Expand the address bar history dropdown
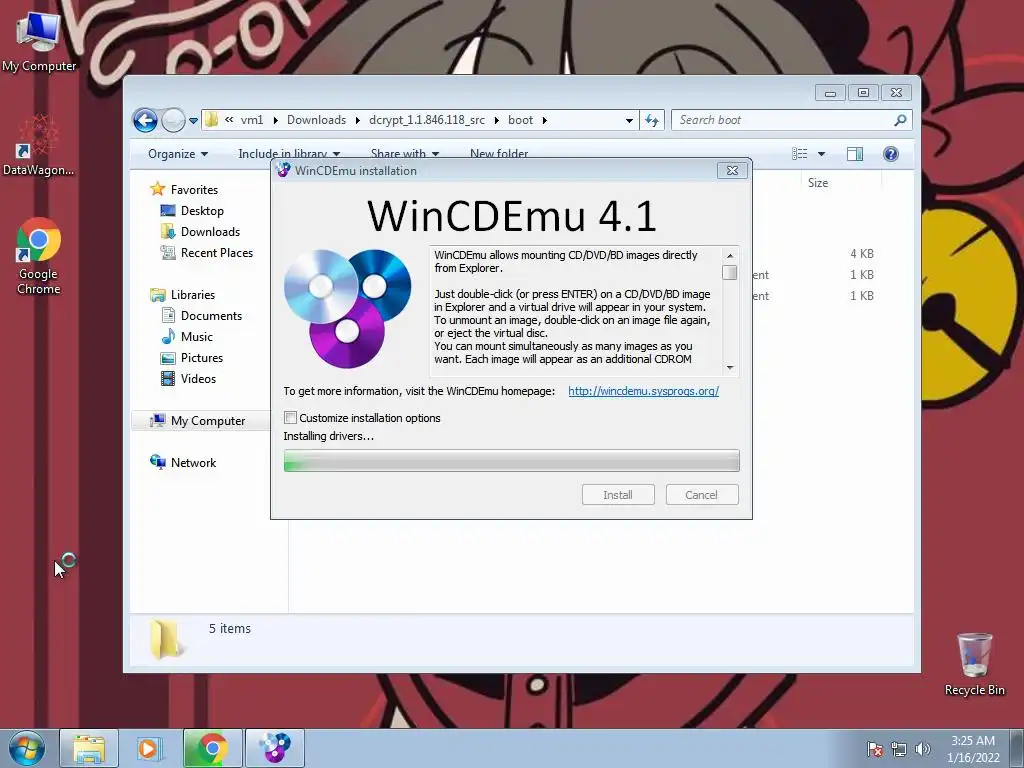 coord(629,120)
